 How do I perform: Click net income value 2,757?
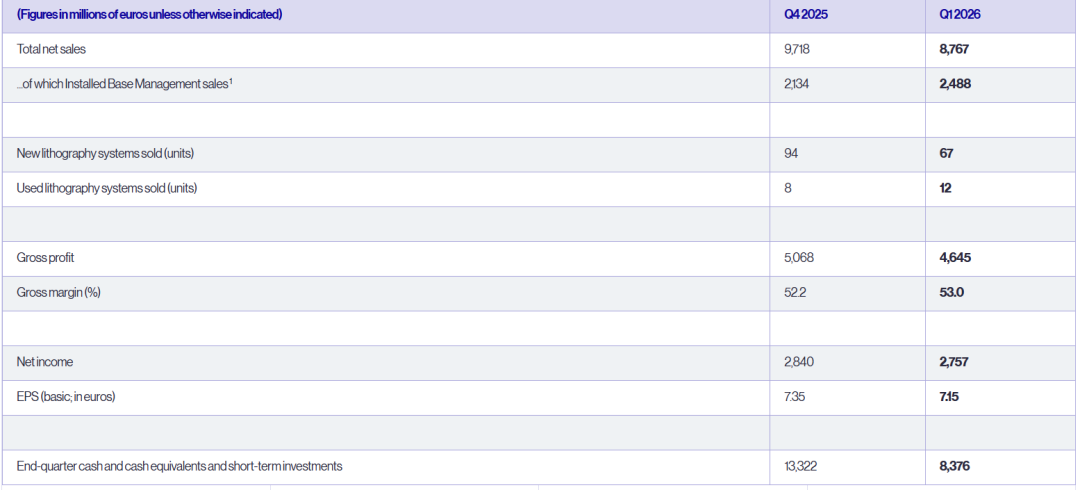[954, 362]
